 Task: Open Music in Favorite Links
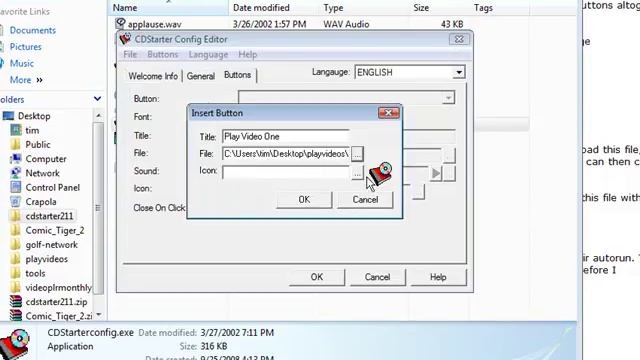point(22,64)
